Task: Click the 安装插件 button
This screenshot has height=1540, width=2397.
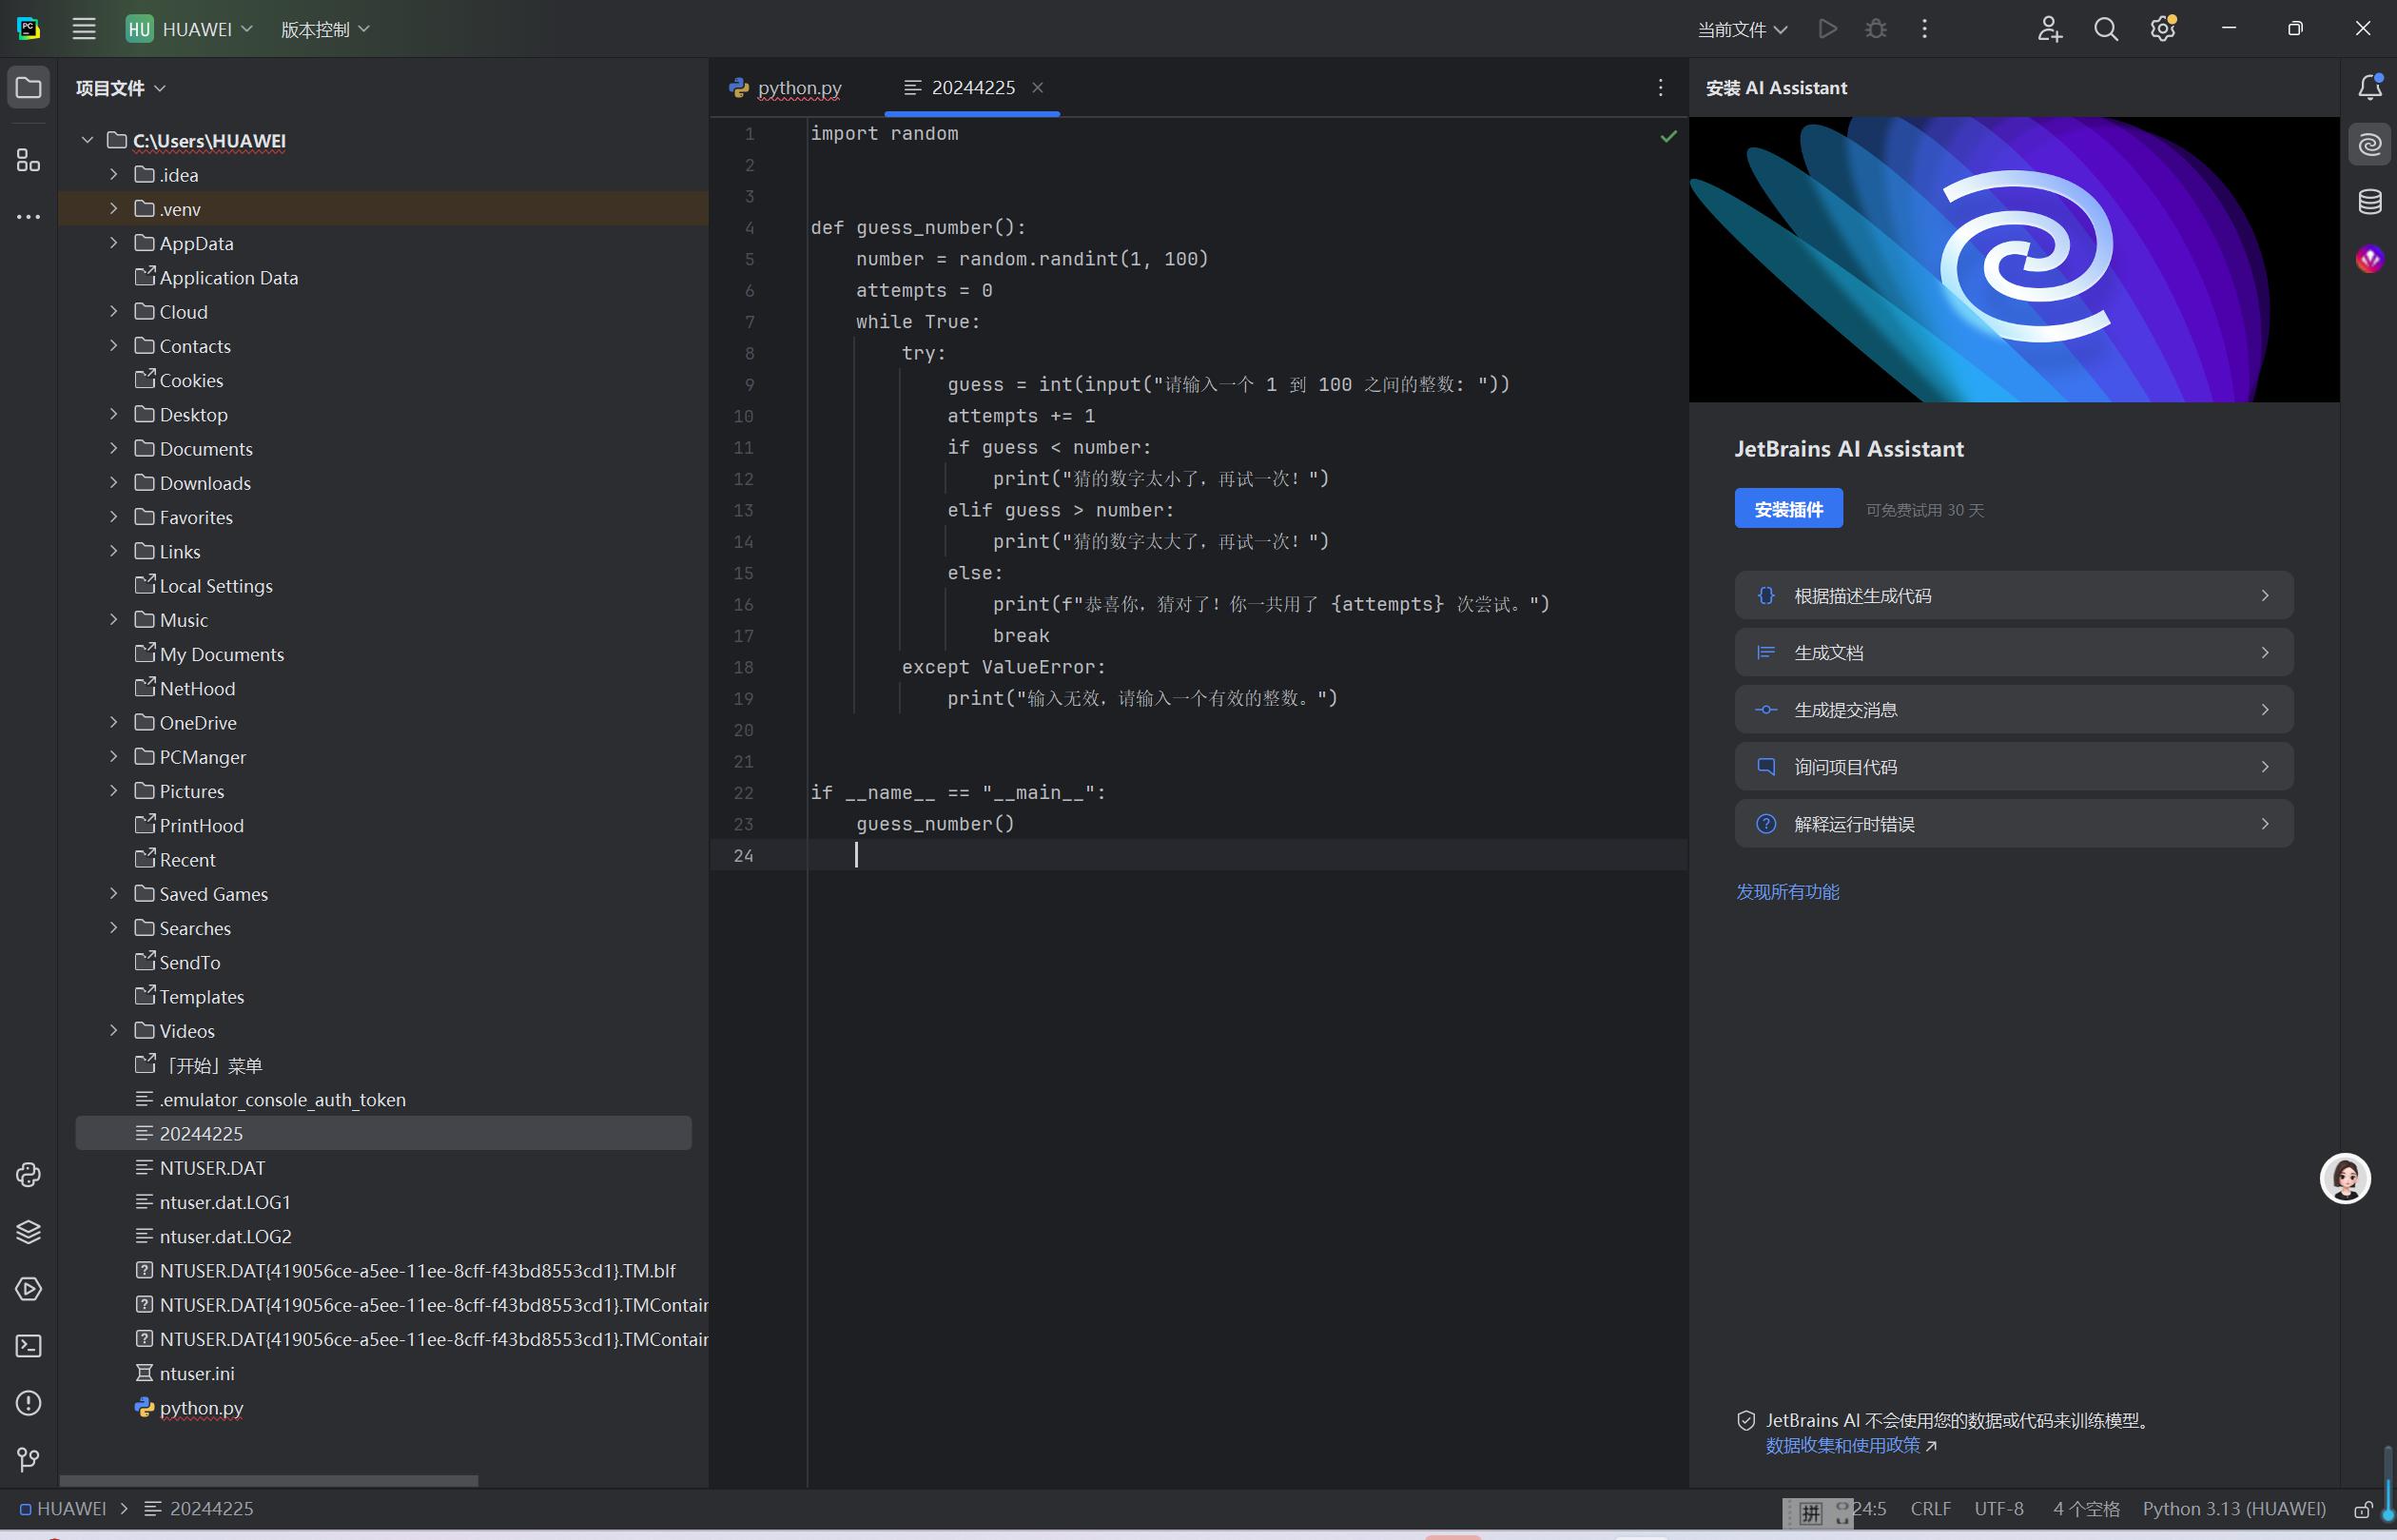Action: [1787, 509]
